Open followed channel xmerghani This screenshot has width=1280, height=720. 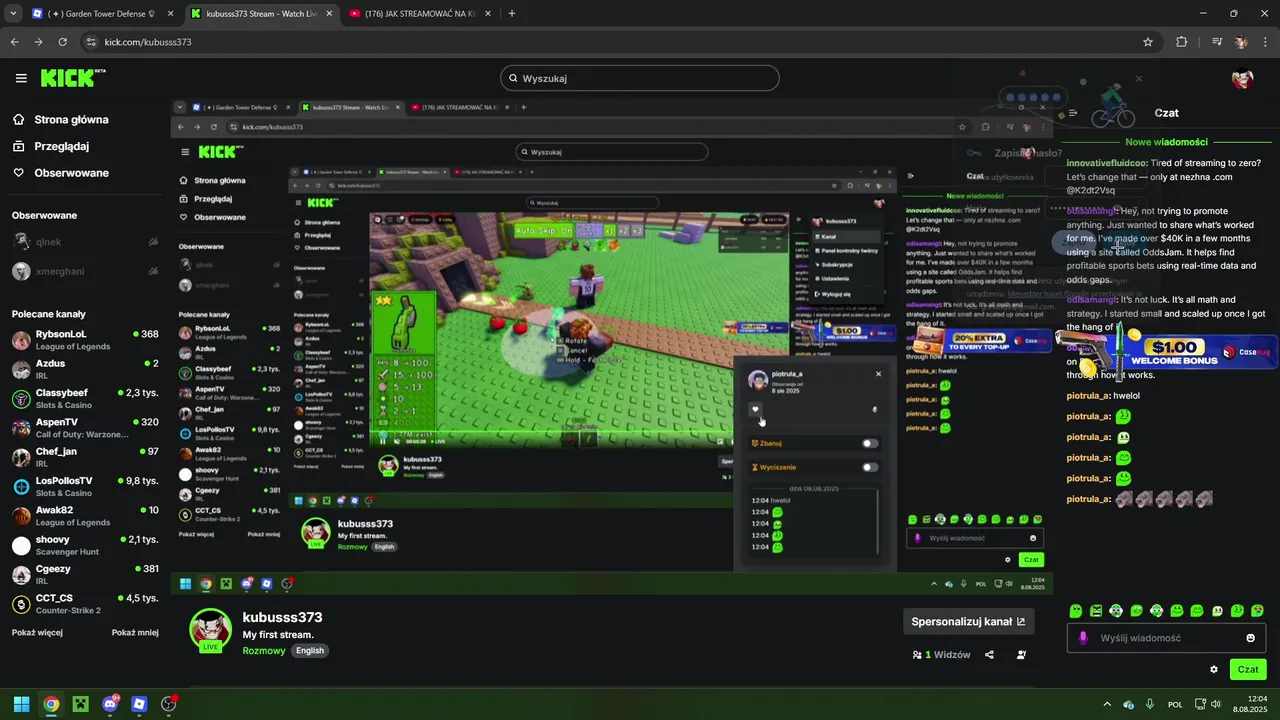coord(85,271)
